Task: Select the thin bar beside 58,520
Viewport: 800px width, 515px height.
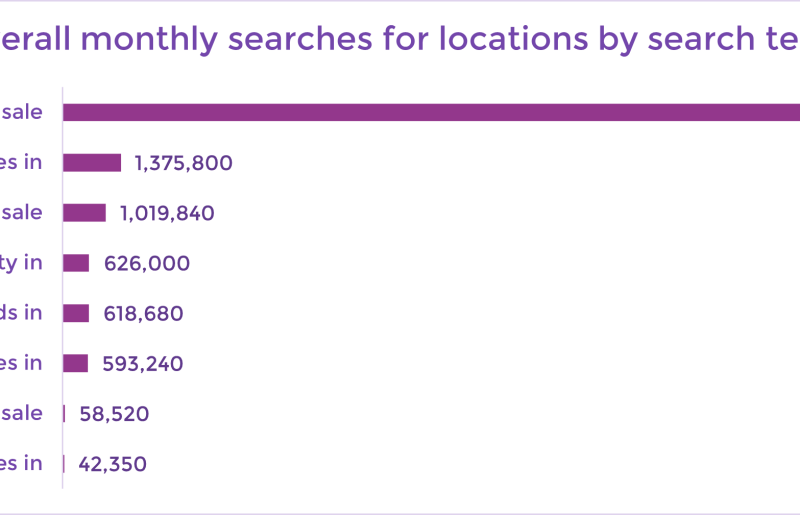Action: 64,413
